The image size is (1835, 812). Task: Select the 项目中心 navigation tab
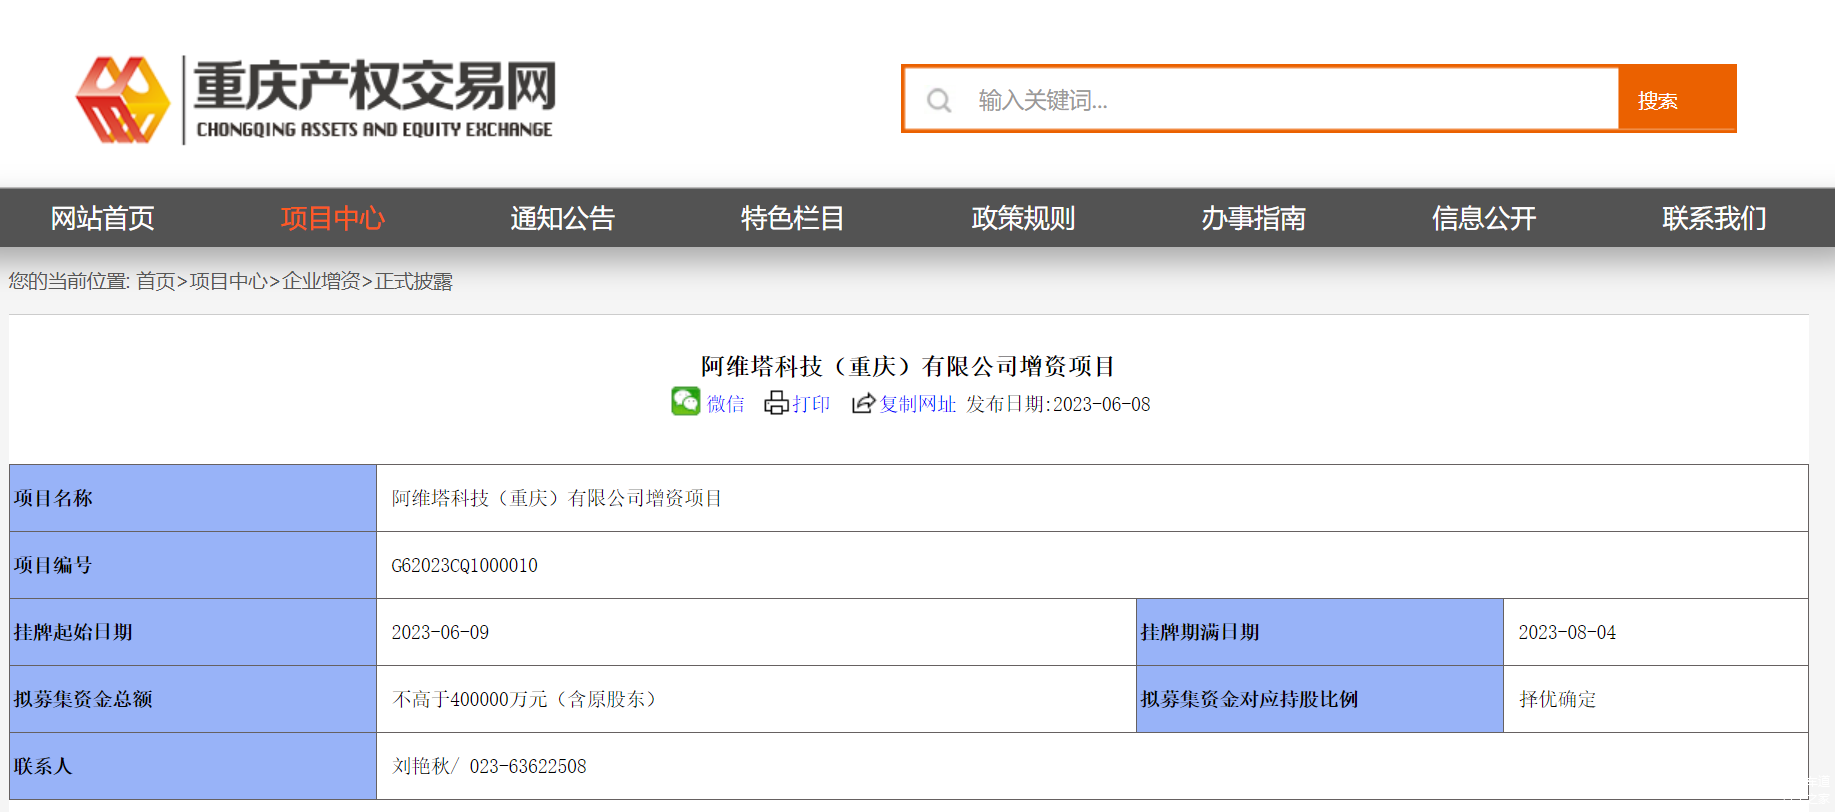coord(332,218)
